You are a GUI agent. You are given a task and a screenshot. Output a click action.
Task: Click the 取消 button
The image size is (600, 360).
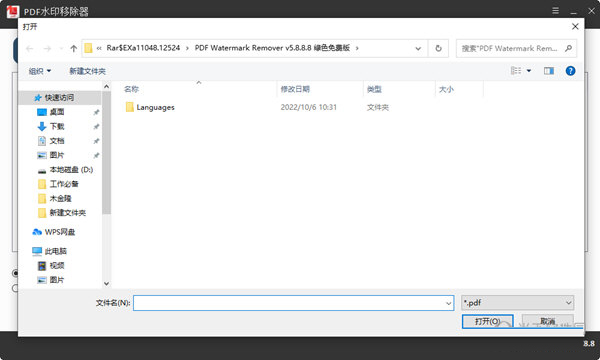[548, 321]
